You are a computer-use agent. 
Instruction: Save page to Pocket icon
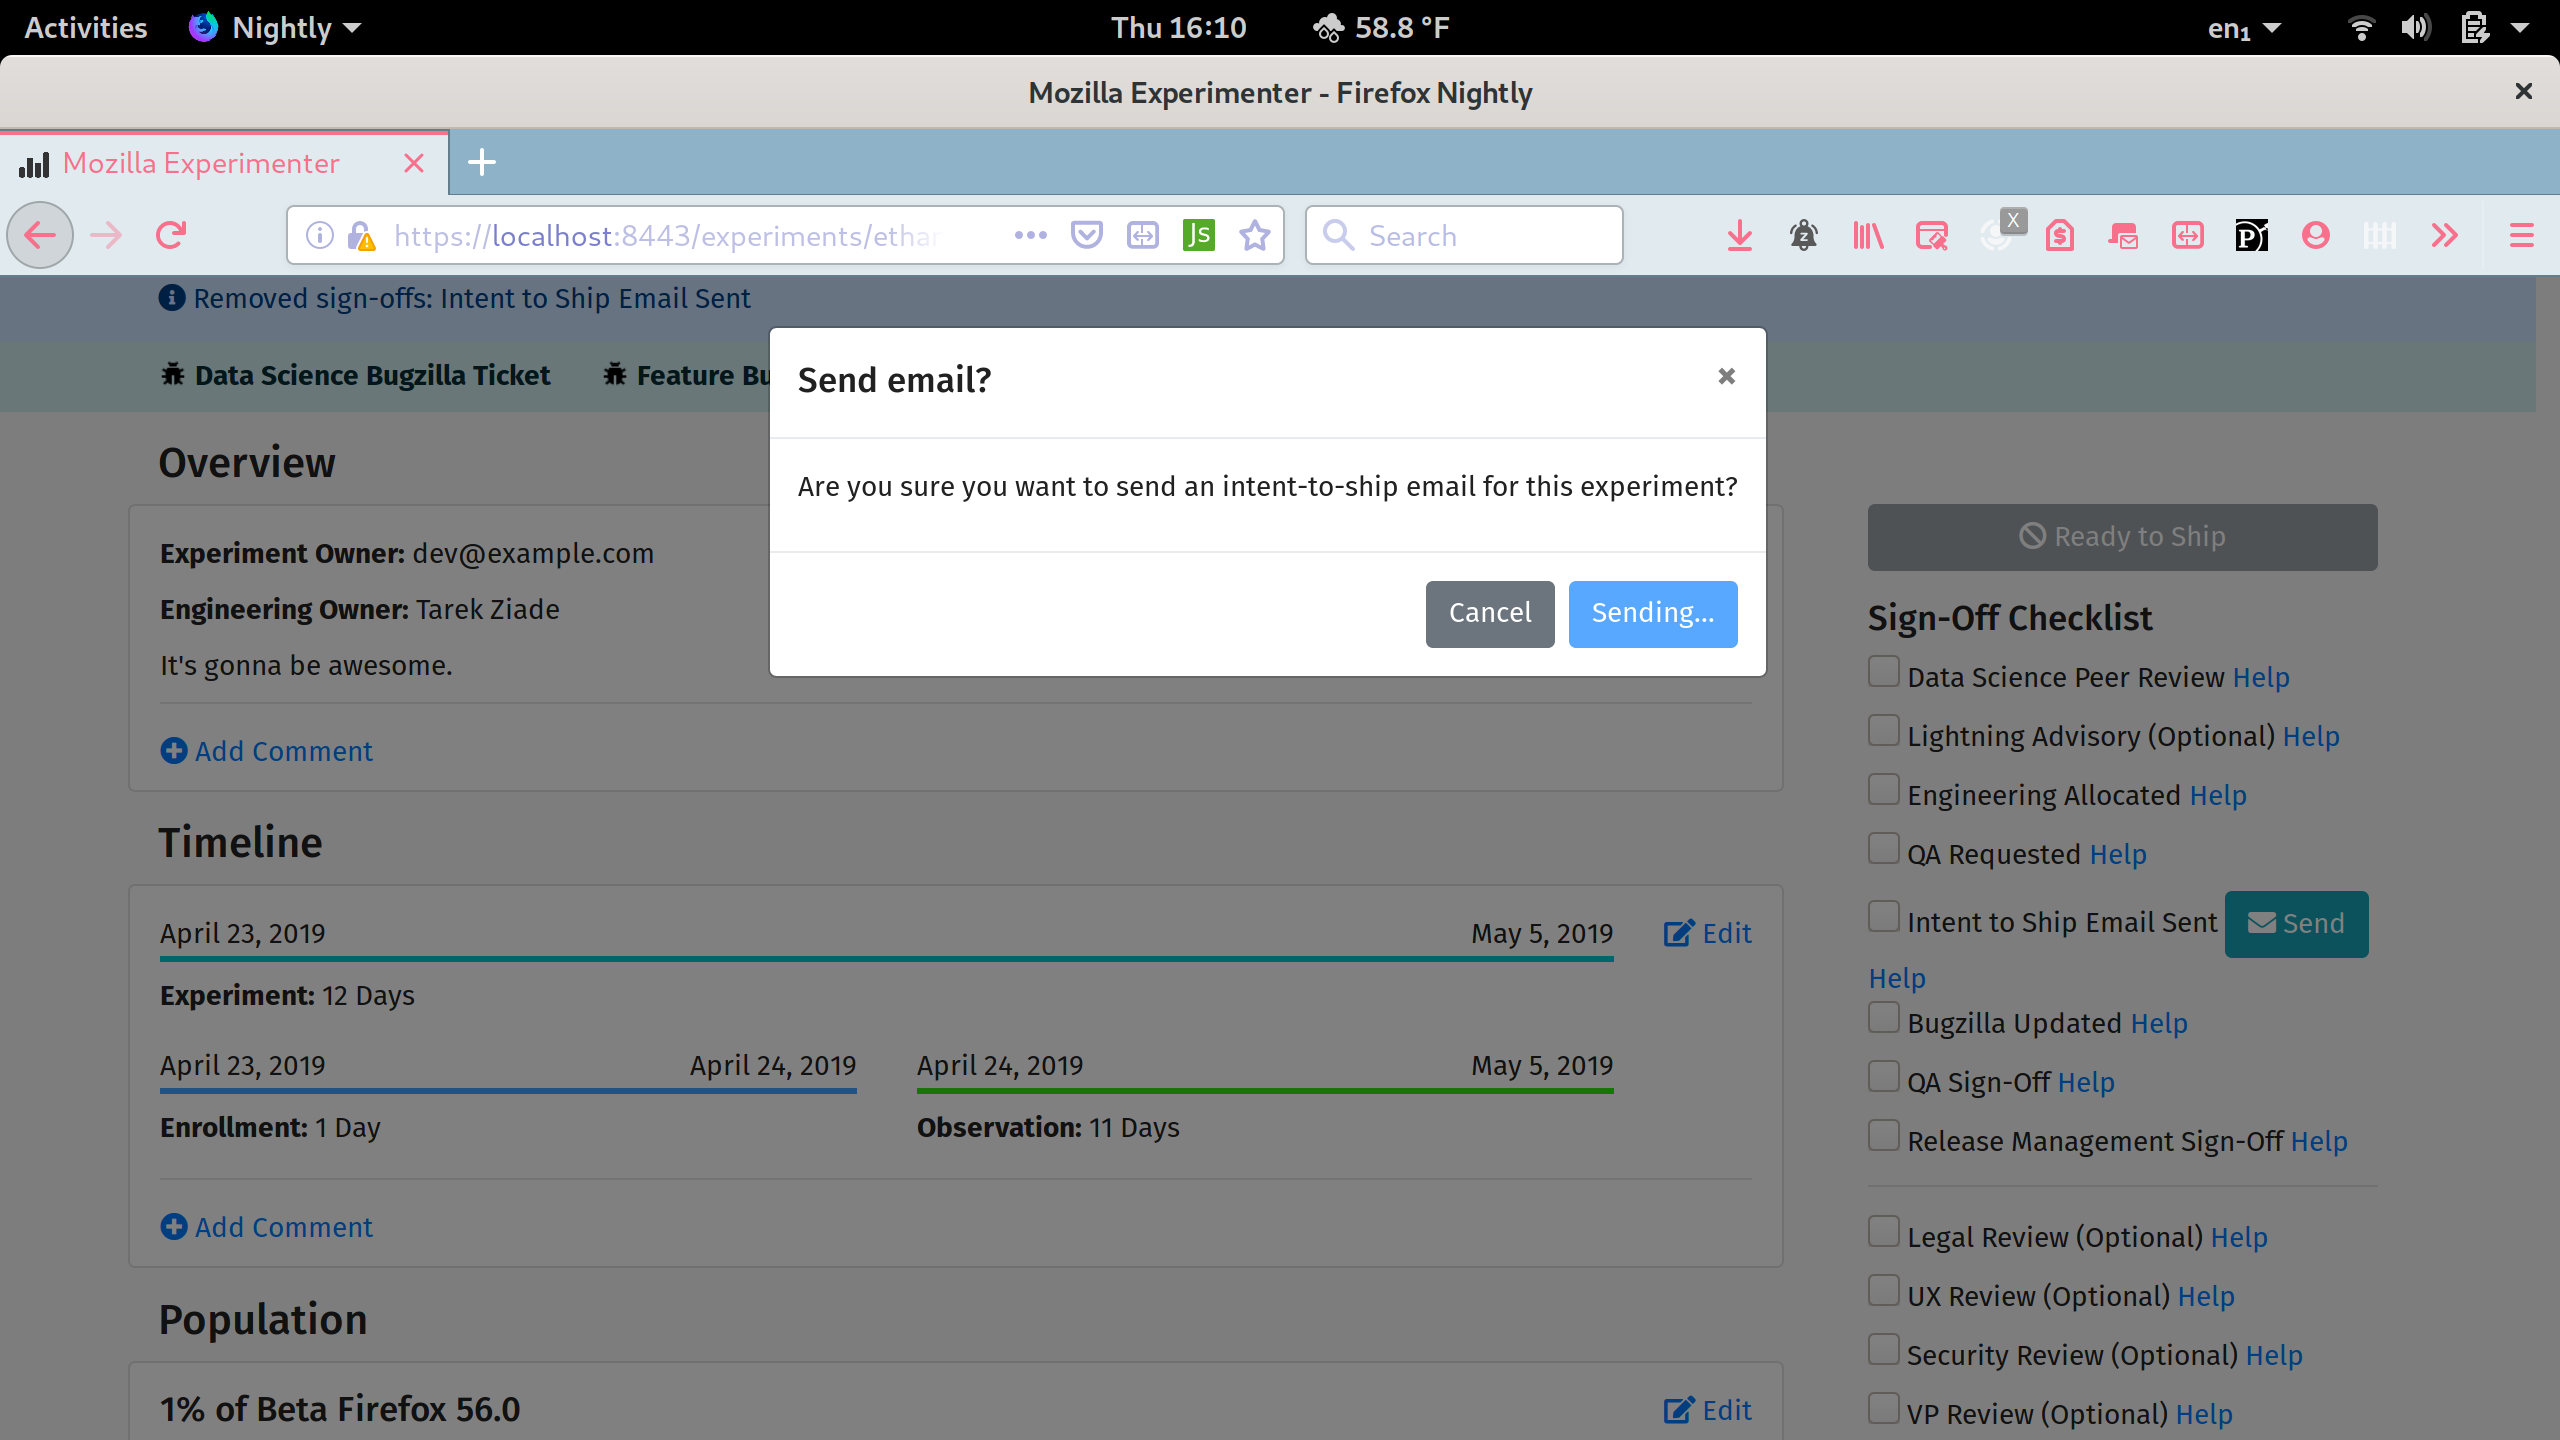(1086, 236)
